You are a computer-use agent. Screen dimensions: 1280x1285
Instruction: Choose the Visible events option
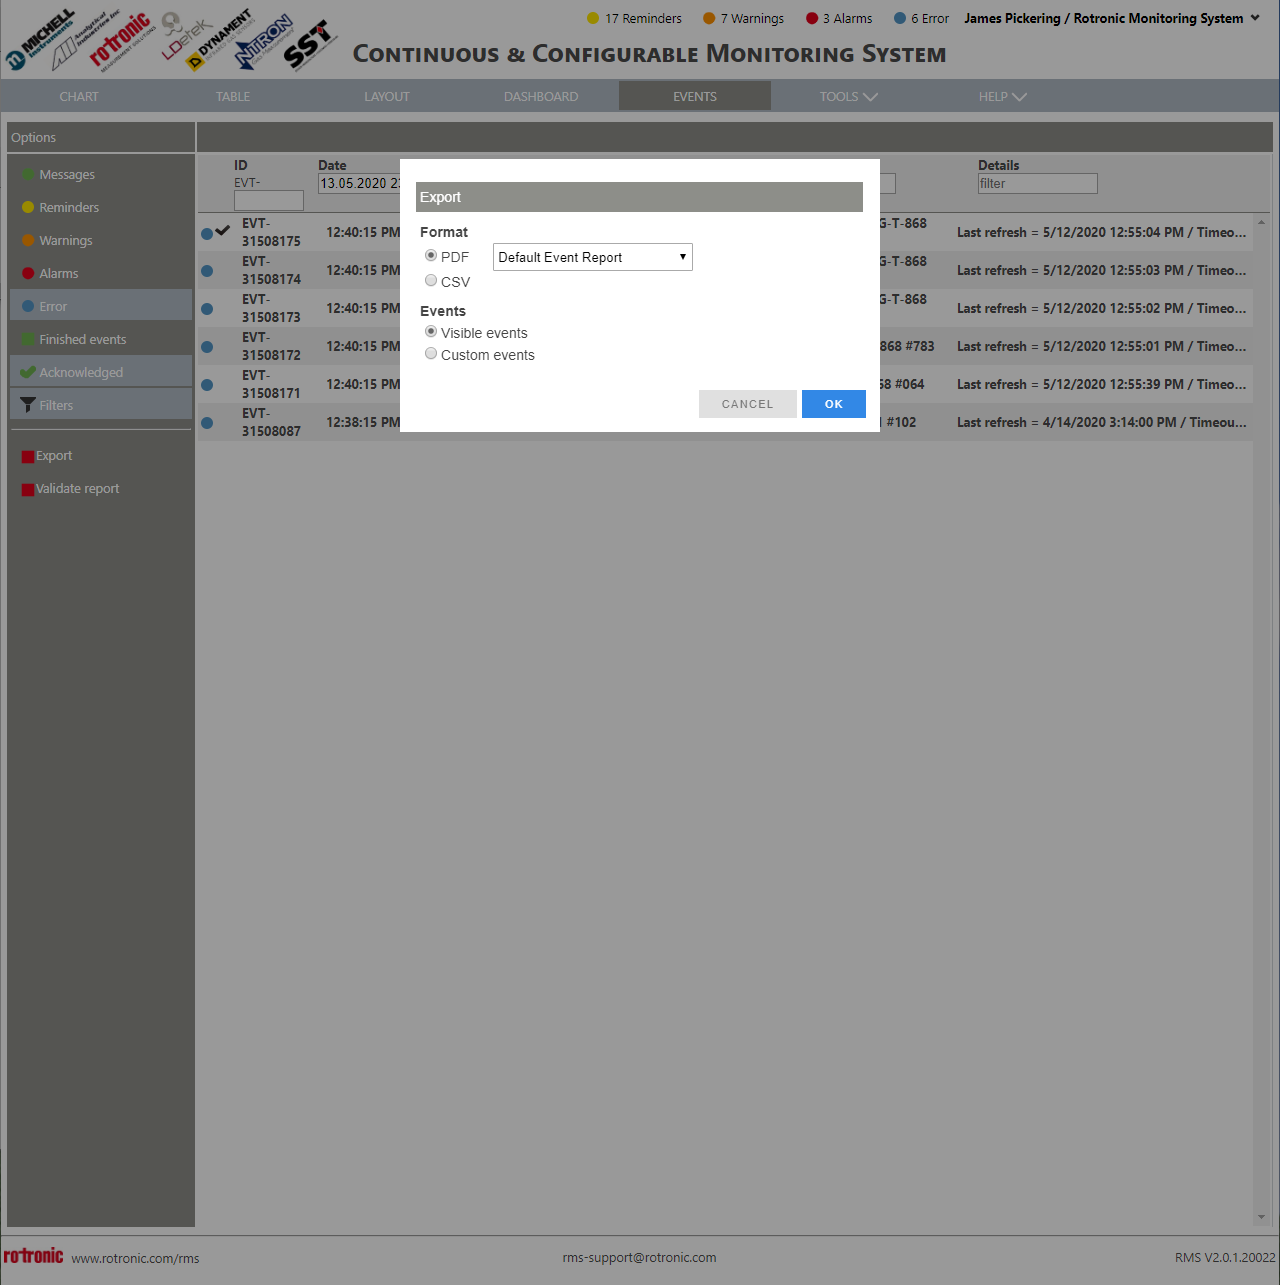pos(431,332)
